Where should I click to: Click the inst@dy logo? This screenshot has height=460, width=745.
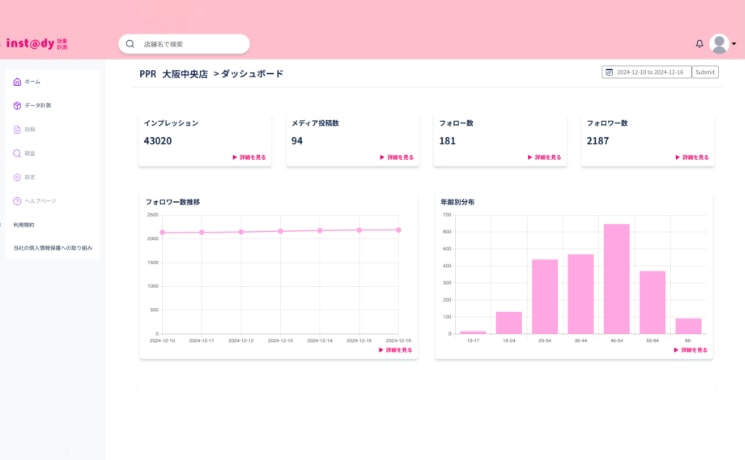coord(36,44)
